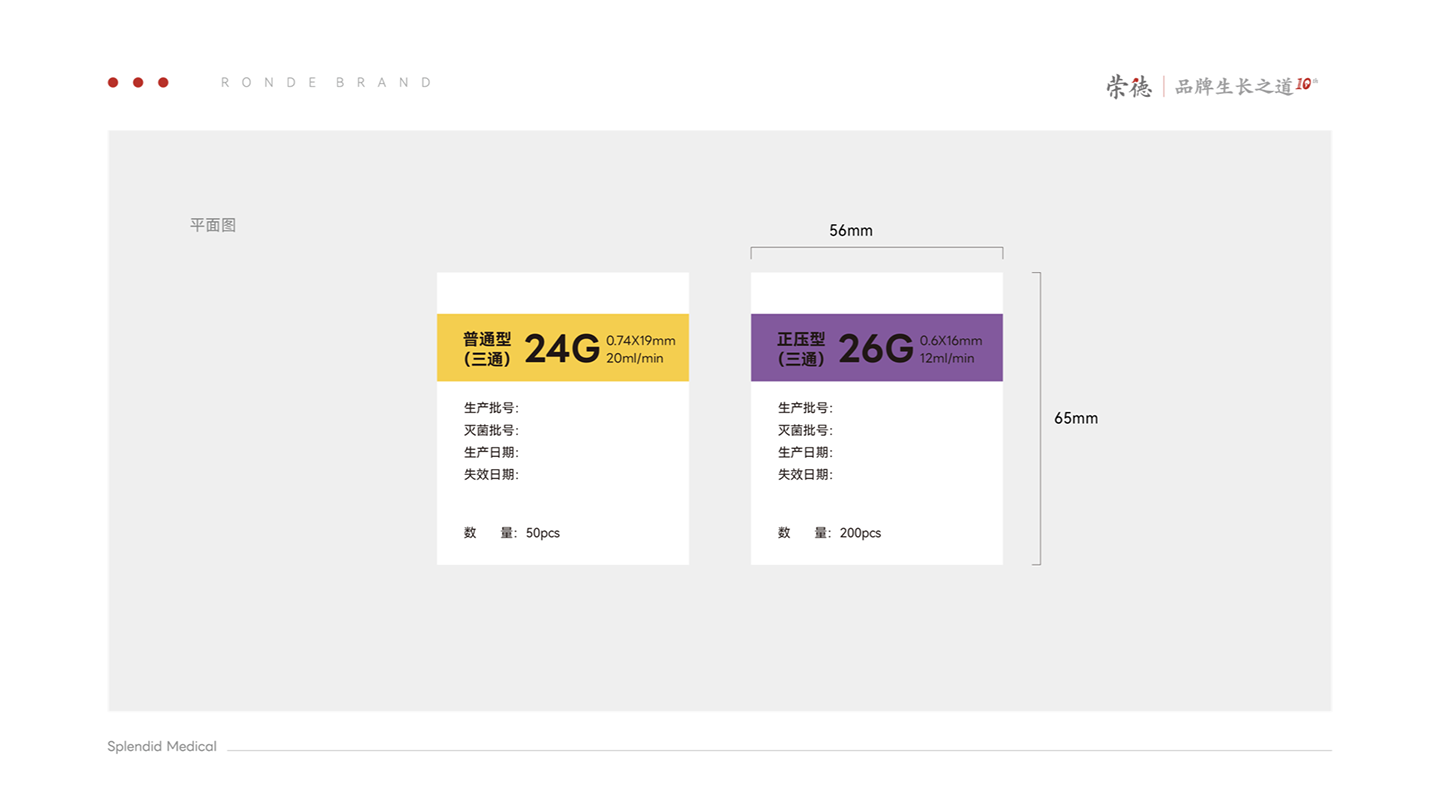Click 灭菌批号 on the 24G label
The image size is (1440, 810).
[x=491, y=430]
